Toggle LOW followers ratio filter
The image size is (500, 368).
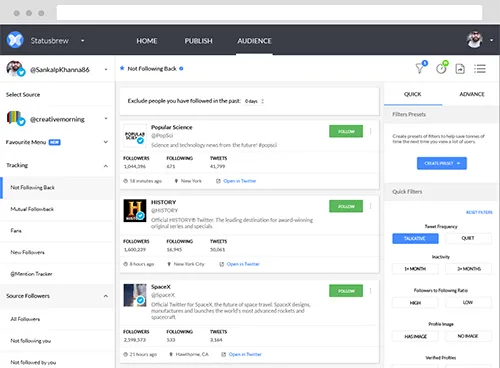(x=468, y=302)
